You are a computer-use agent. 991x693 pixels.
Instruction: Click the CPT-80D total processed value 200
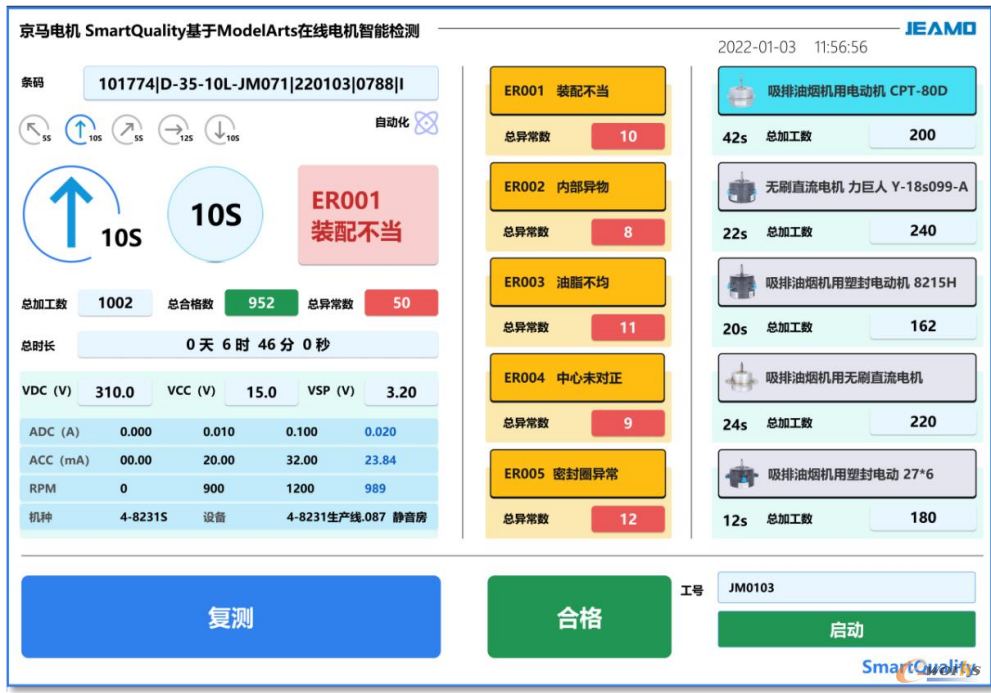pos(923,135)
